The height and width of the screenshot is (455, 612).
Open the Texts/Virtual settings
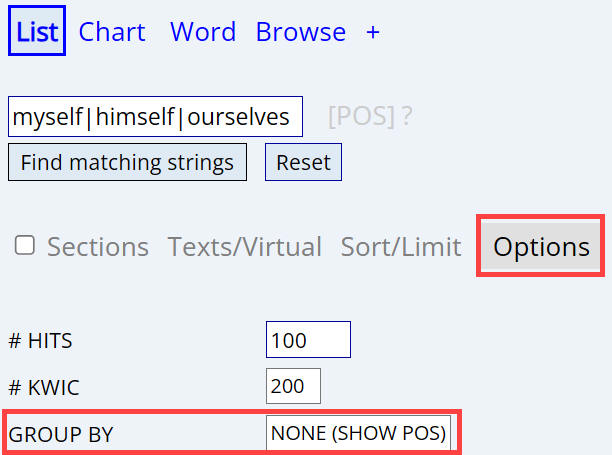(245, 247)
